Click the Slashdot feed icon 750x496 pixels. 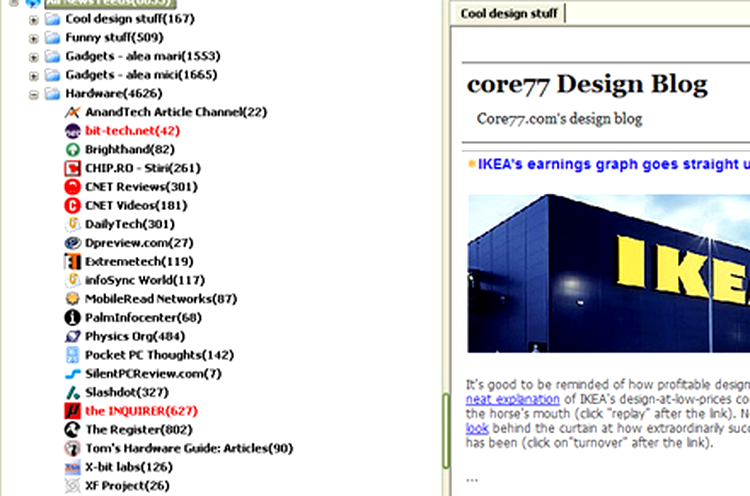[x=72, y=392]
